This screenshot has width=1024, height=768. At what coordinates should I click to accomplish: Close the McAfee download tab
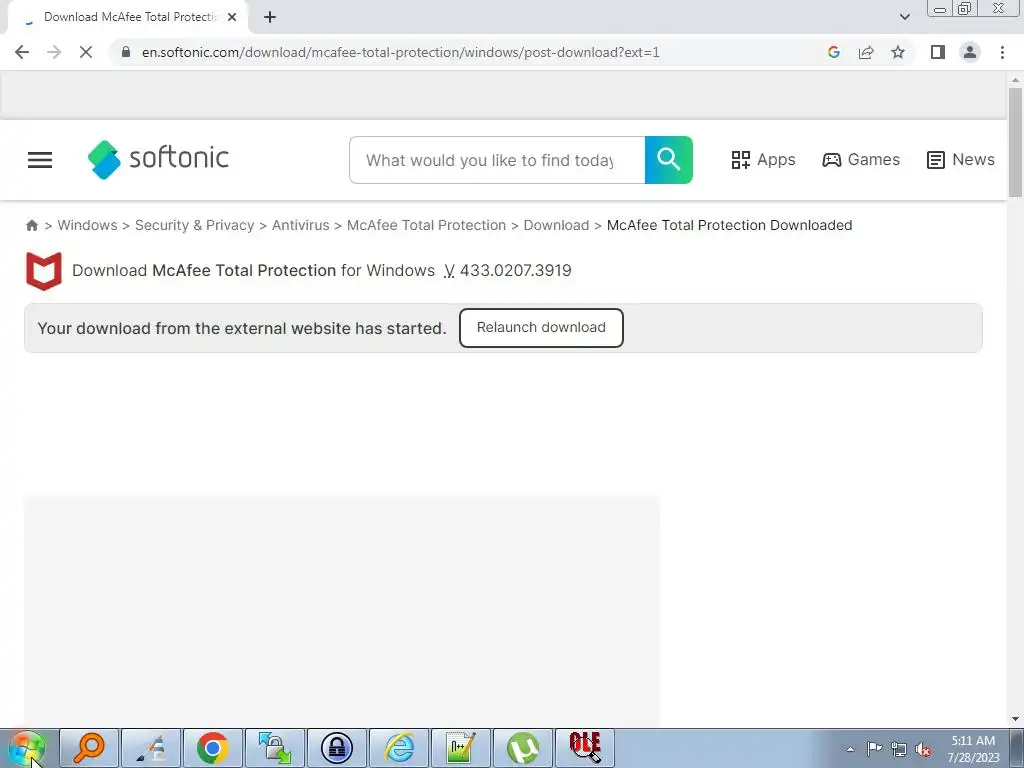tap(232, 18)
